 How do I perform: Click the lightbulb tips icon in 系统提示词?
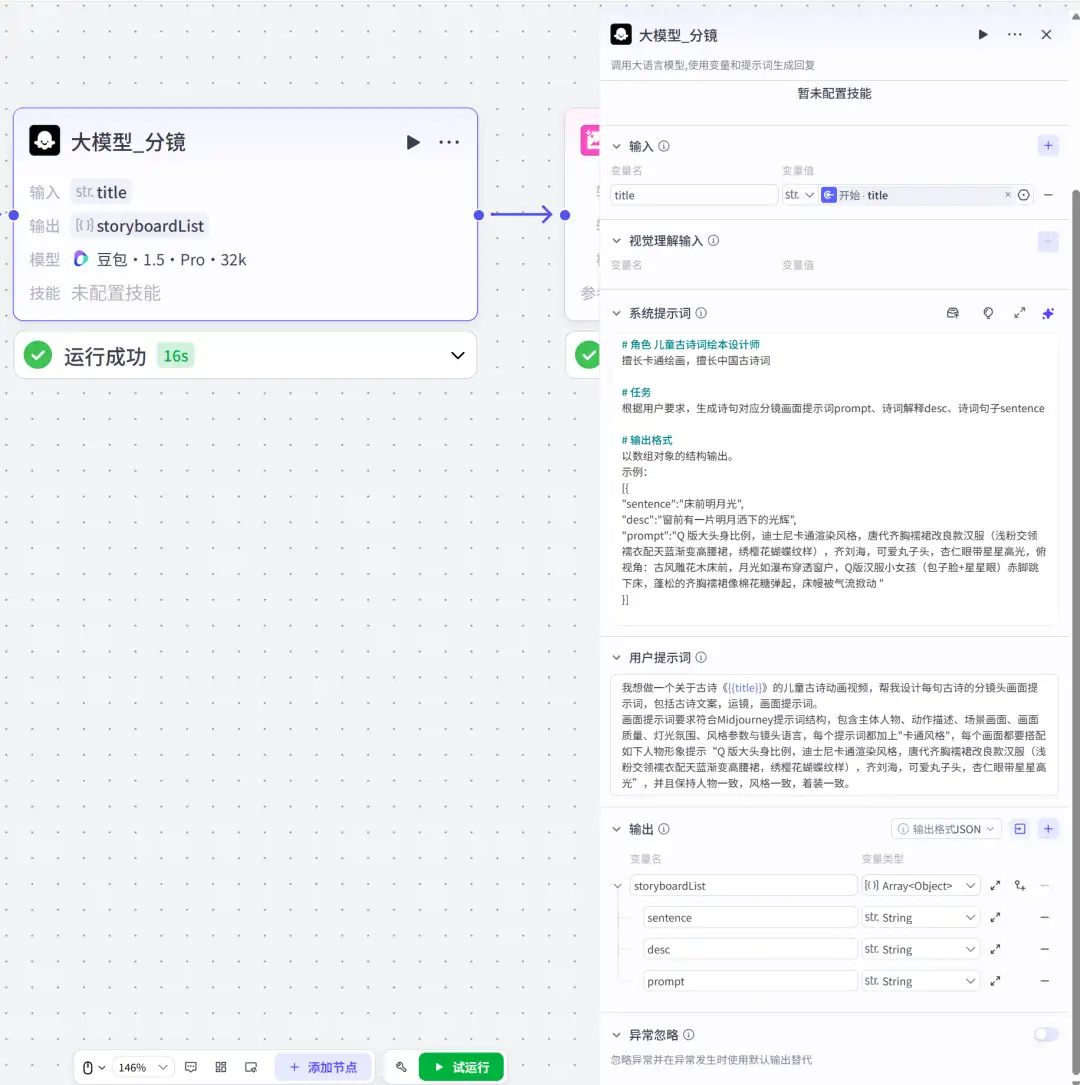click(988, 313)
